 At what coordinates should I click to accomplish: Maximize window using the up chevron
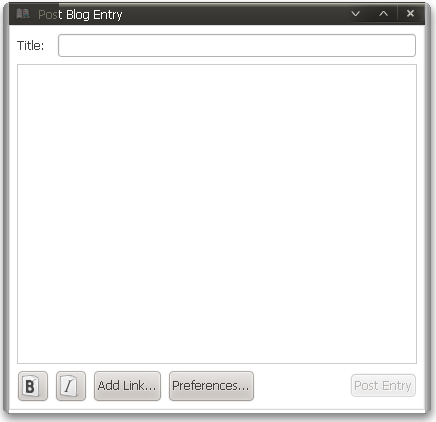pyautogui.click(x=384, y=14)
